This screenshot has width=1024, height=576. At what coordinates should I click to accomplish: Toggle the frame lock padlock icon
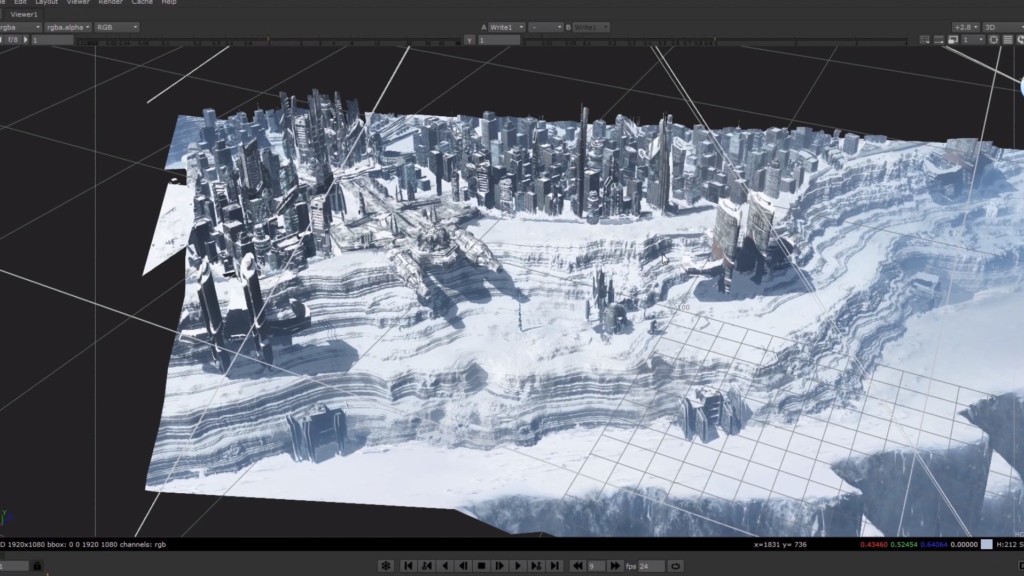(x=37, y=566)
